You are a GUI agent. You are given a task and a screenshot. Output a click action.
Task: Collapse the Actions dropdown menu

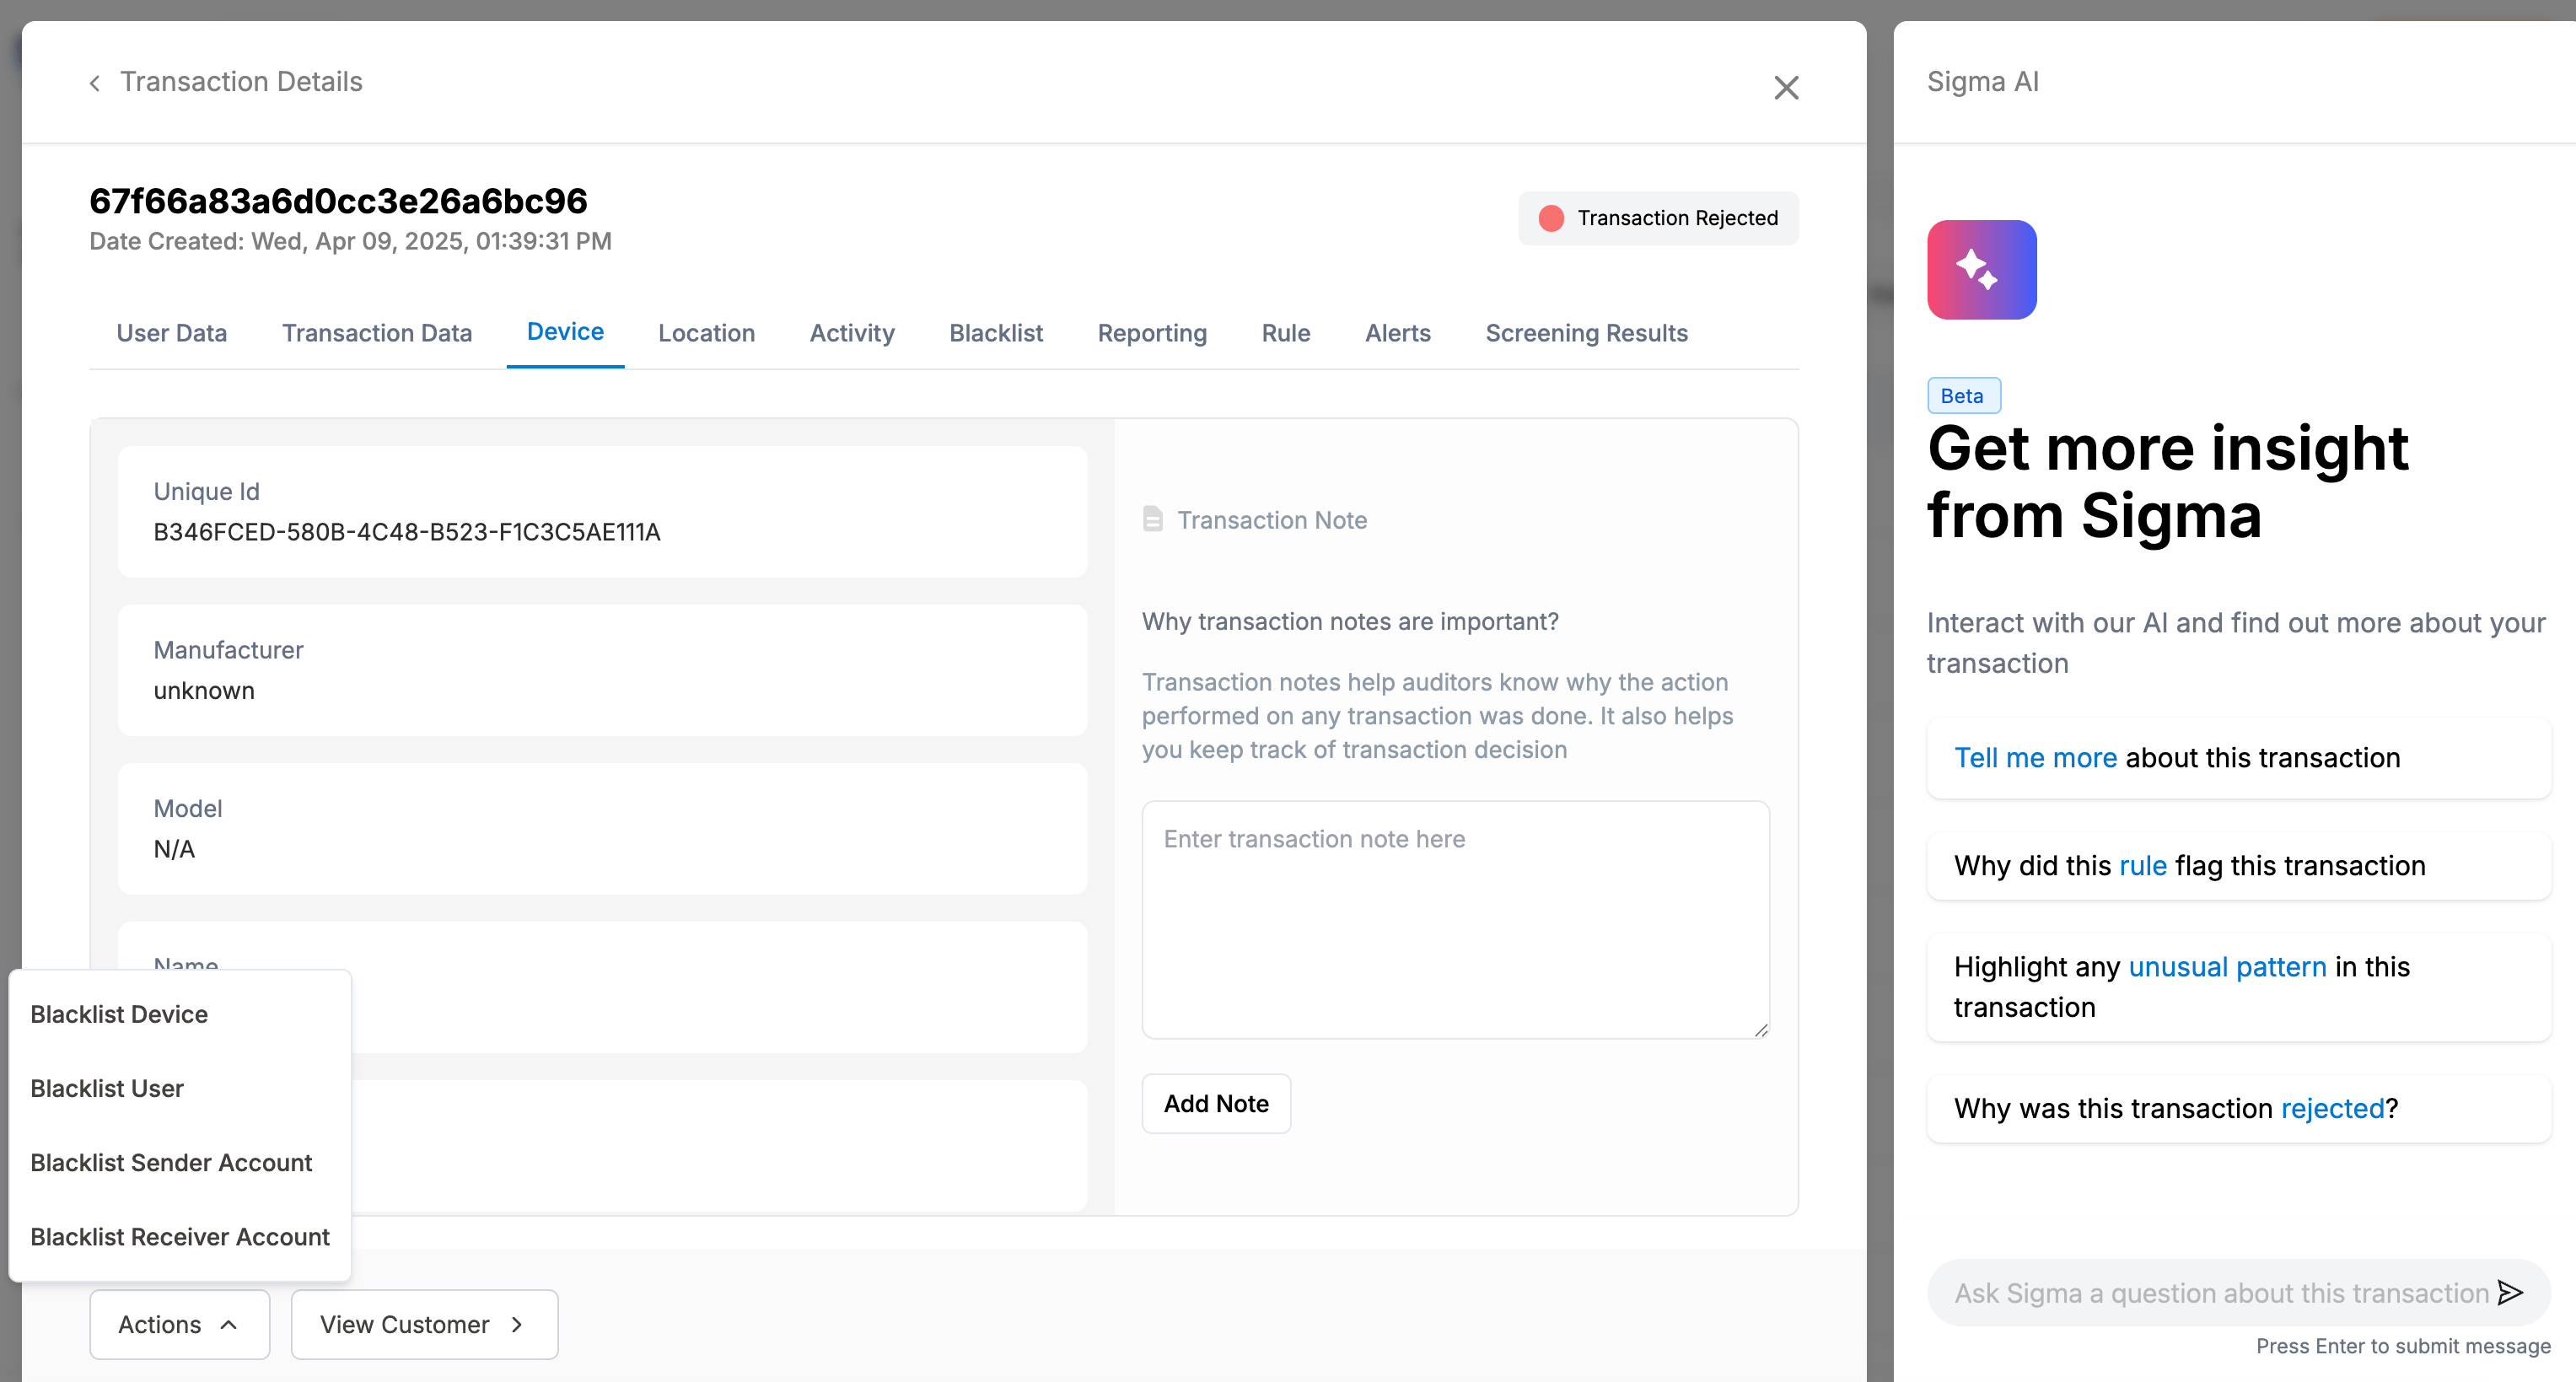(x=179, y=1324)
